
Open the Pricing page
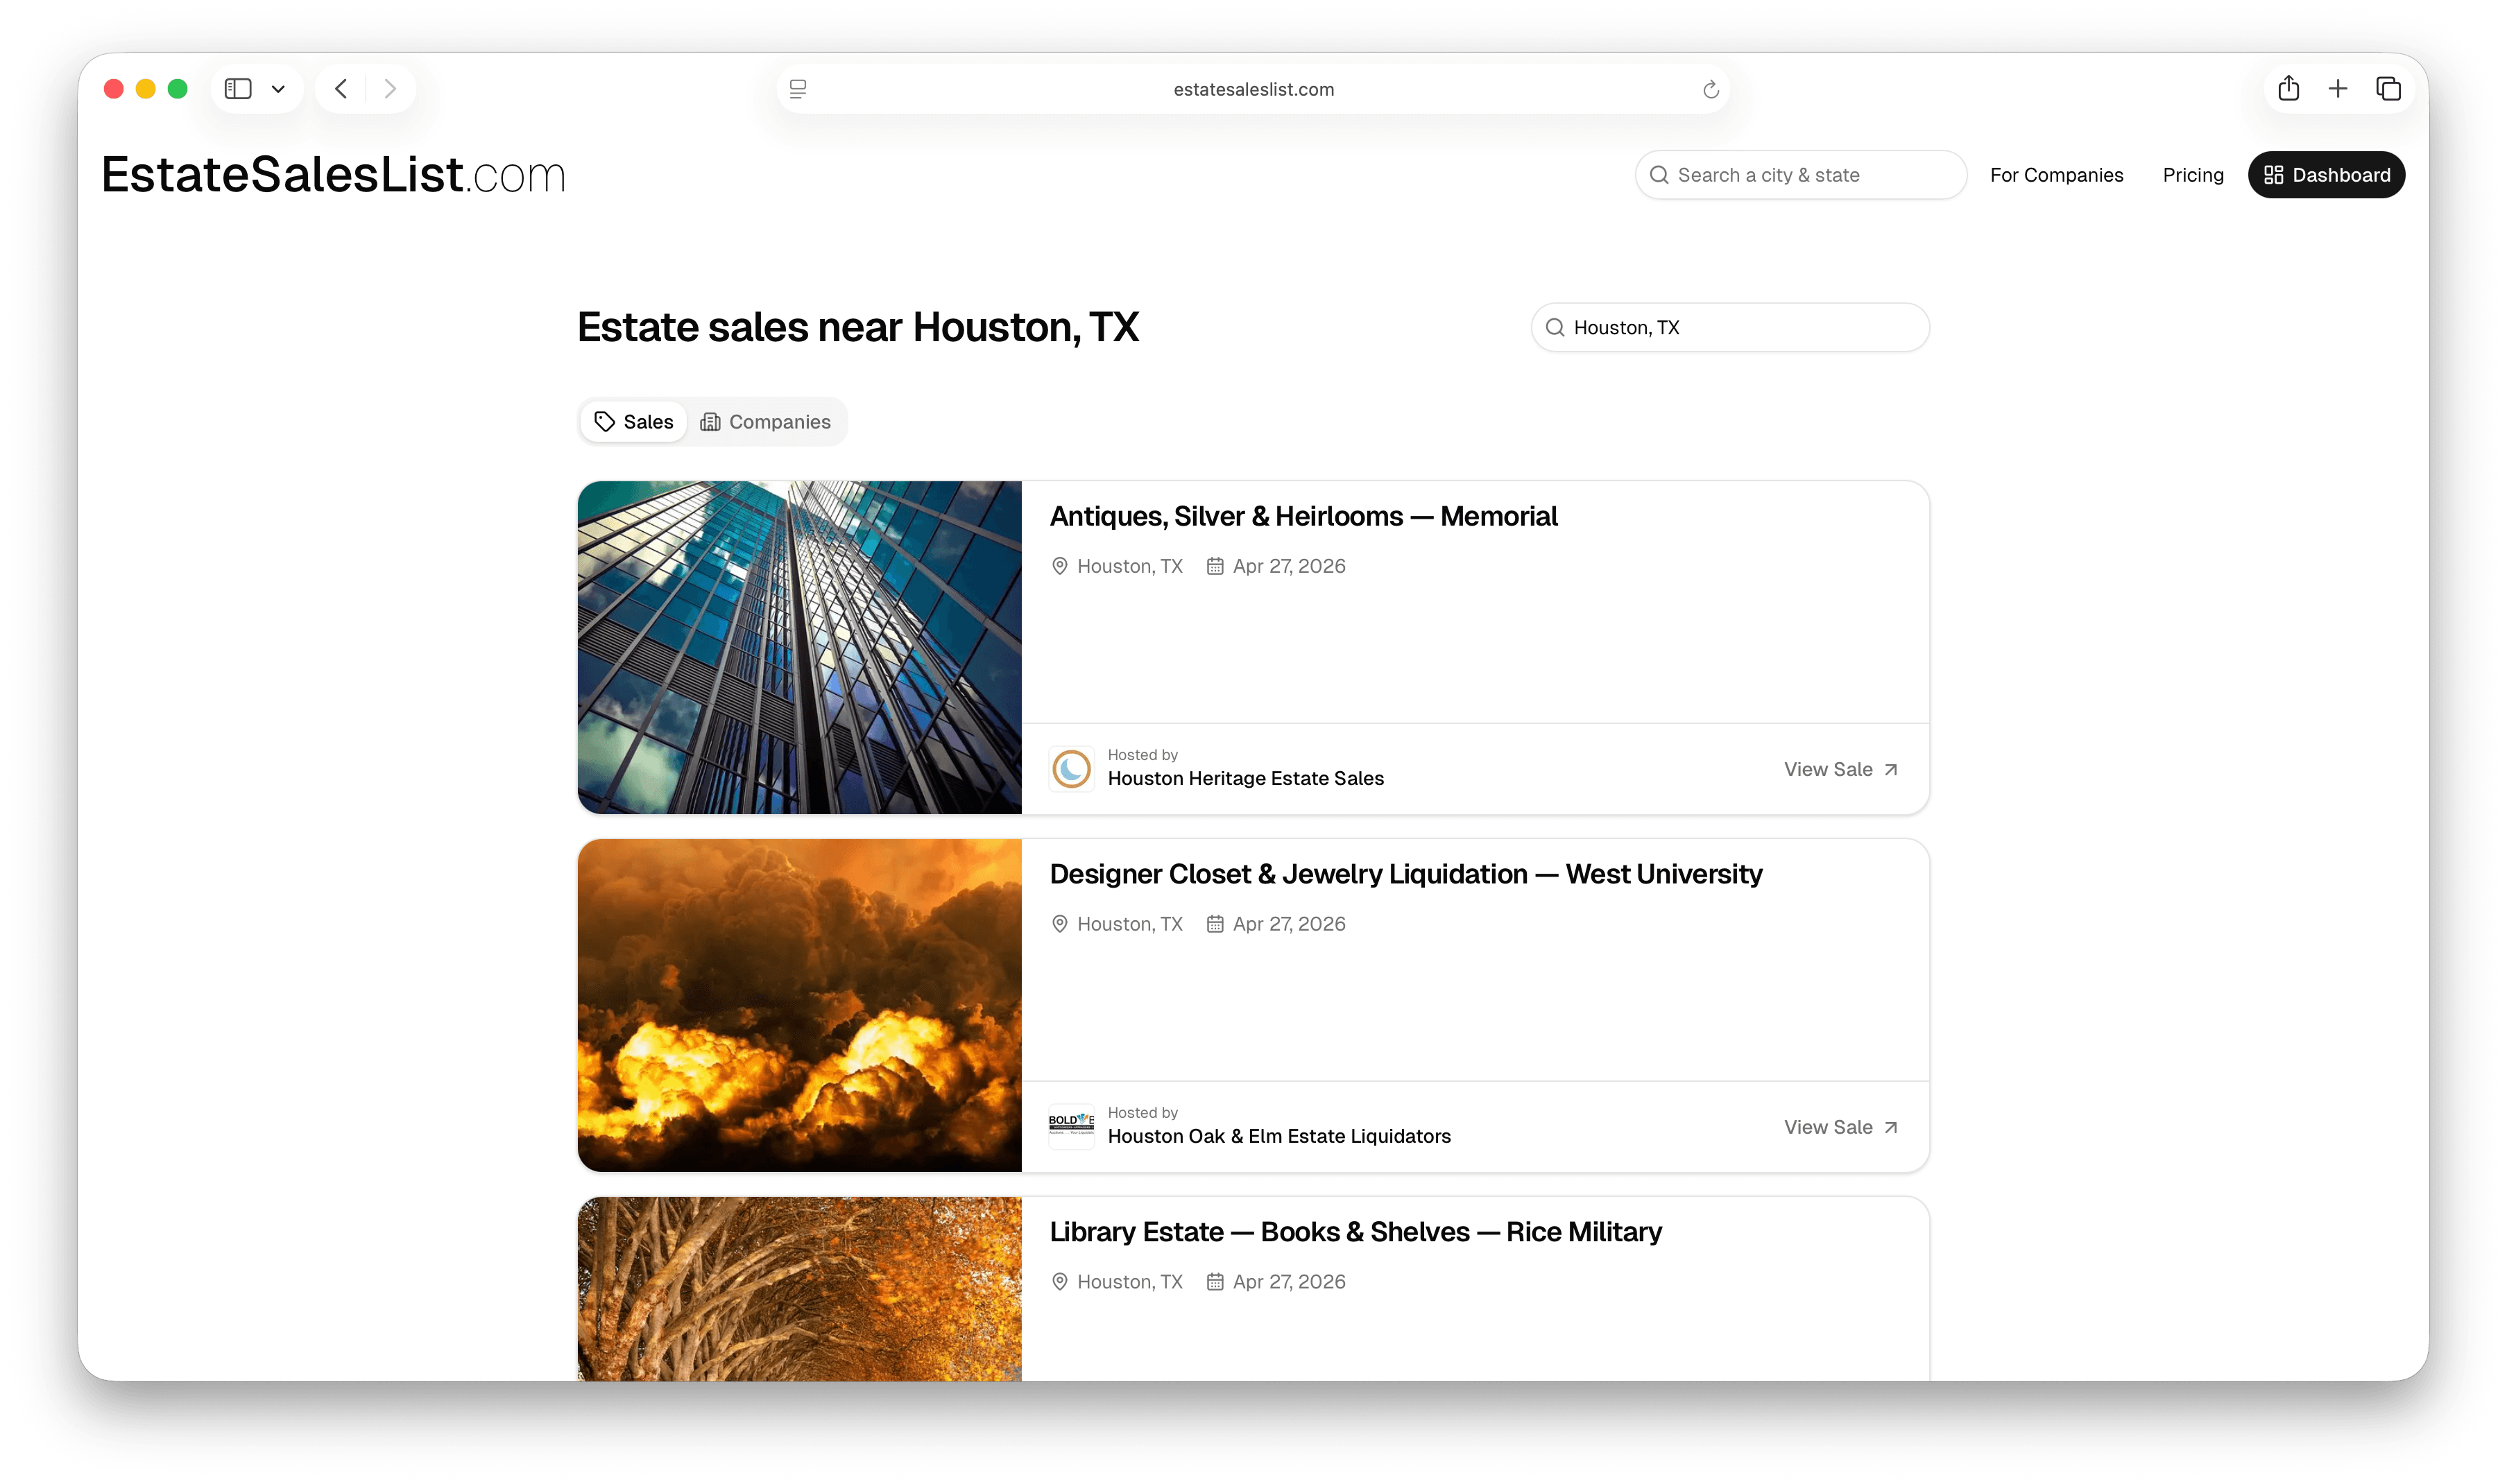point(2192,174)
